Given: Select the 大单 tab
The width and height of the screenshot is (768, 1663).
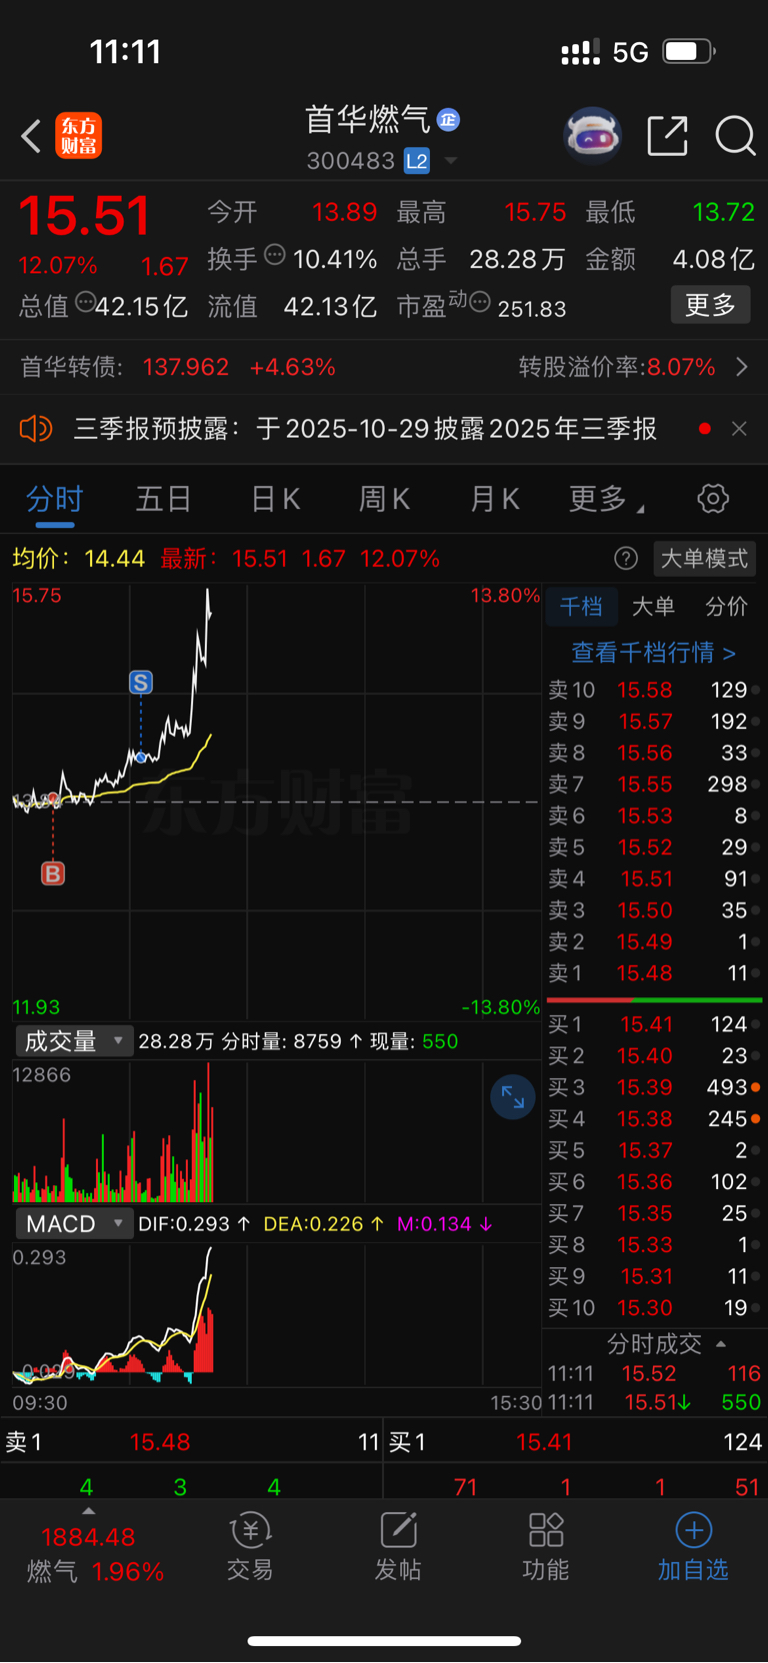Looking at the screenshot, I should (x=653, y=606).
